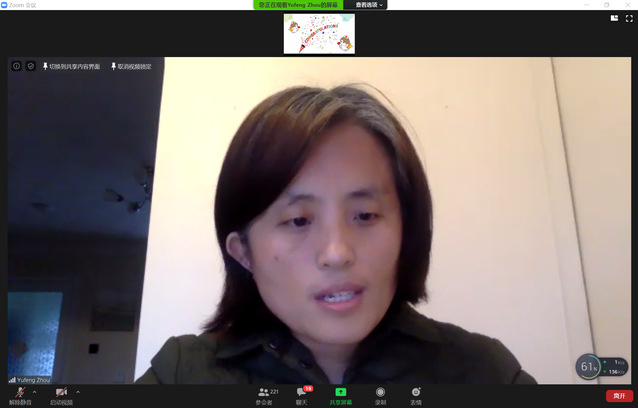Expand audio options arrow beside microphone
The width and height of the screenshot is (638, 408).
tap(34, 392)
